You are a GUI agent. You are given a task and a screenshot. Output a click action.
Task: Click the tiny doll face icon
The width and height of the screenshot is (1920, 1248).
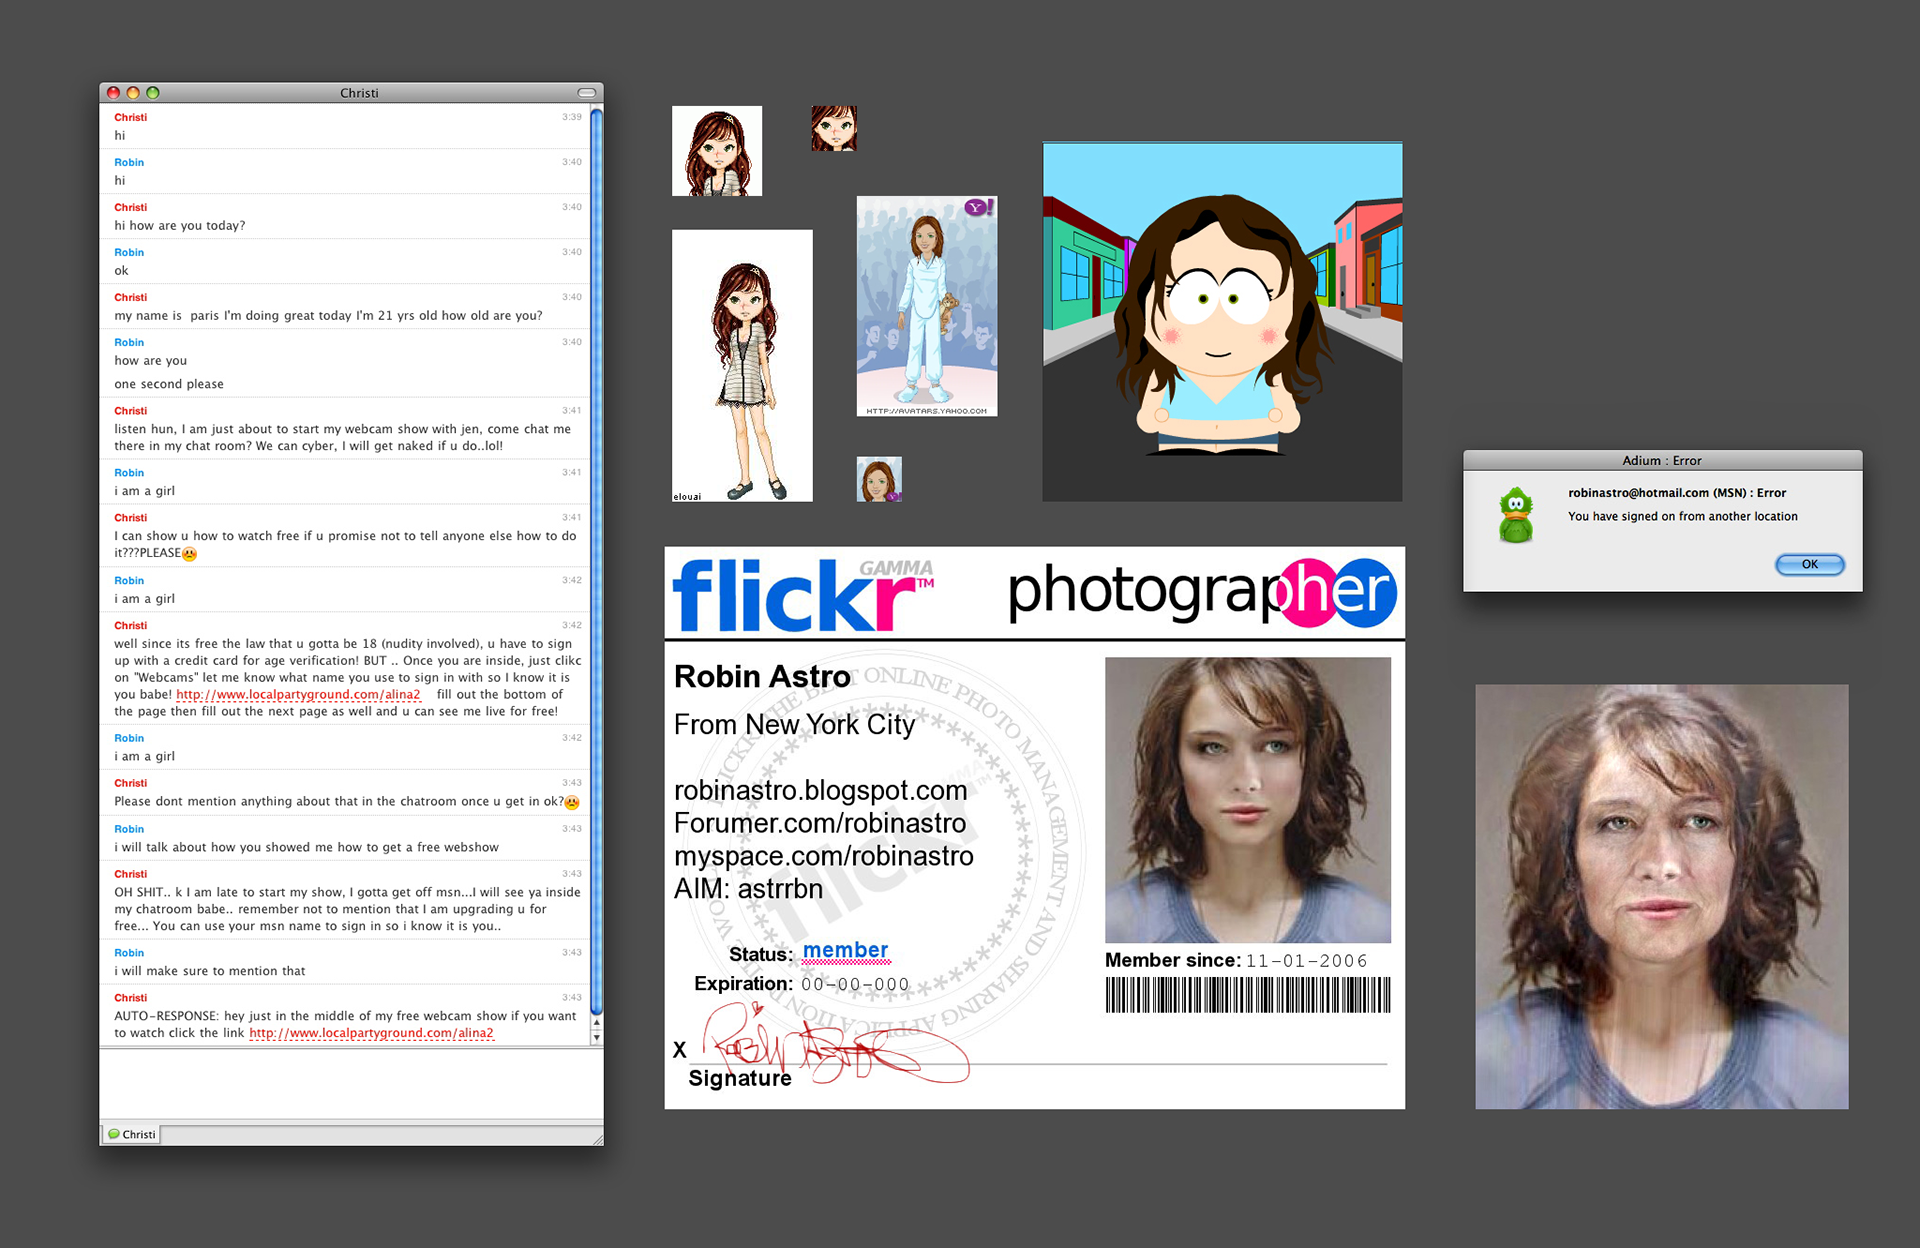pyautogui.click(x=834, y=129)
